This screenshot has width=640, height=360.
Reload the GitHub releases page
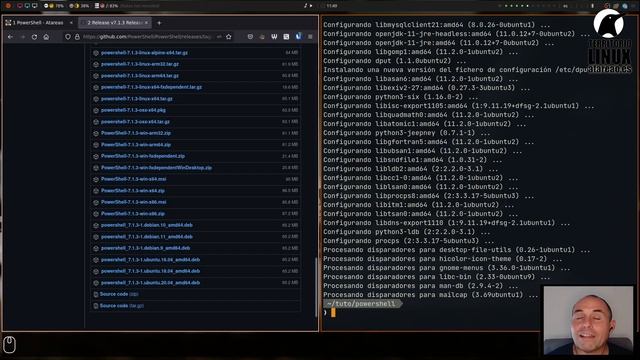34,37
